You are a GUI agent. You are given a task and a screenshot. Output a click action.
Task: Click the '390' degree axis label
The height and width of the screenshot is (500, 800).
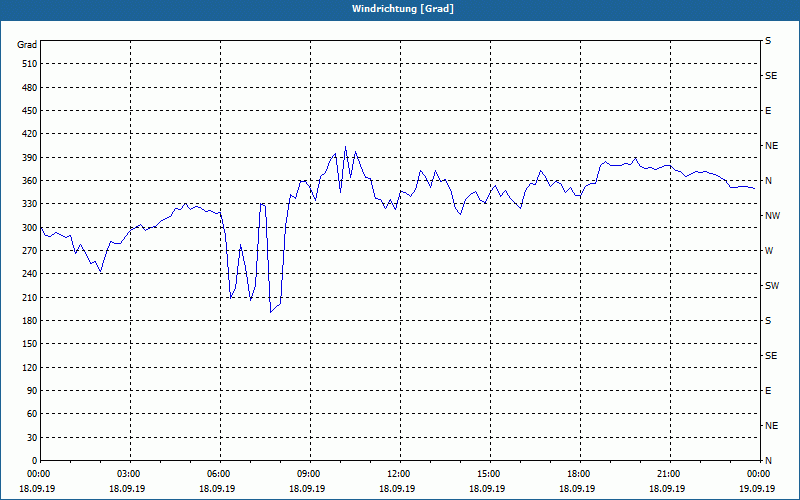(30, 158)
